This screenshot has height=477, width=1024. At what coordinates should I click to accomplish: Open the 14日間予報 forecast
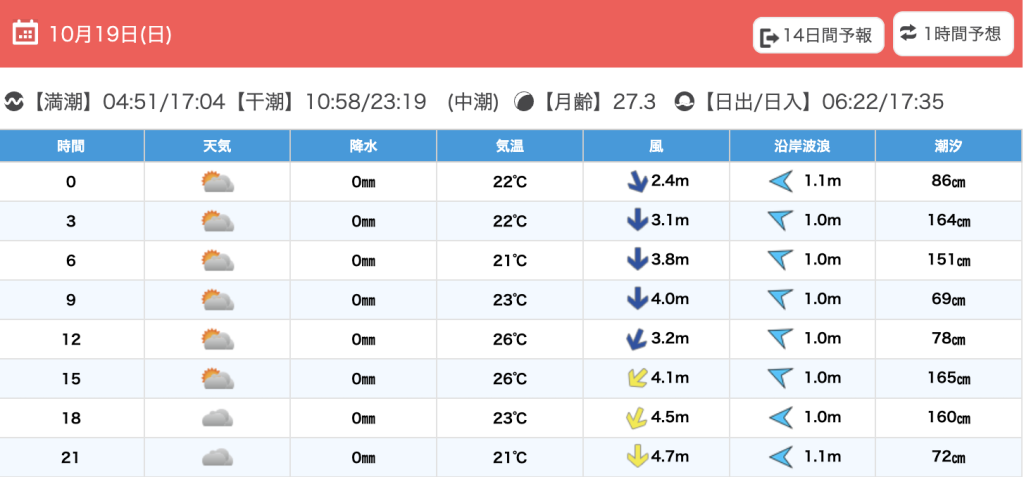[x=819, y=36]
